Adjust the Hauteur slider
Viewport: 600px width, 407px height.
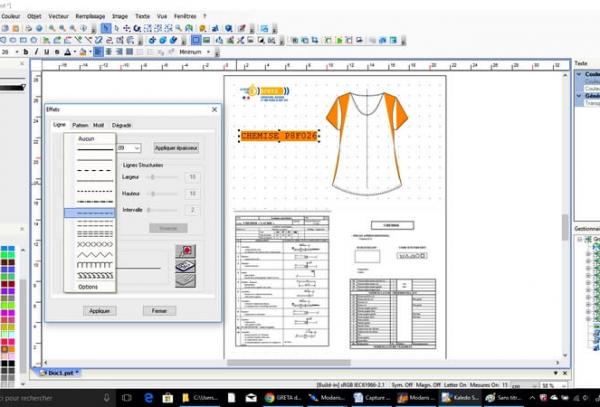pyautogui.click(x=163, y=194)
